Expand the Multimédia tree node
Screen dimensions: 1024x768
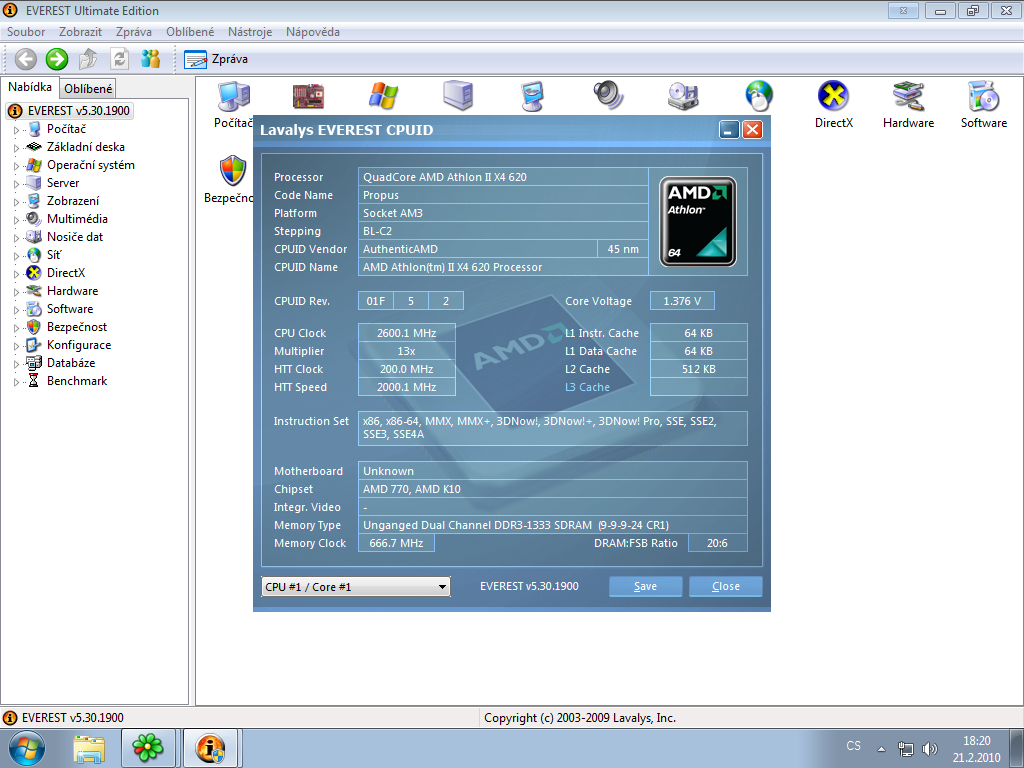pos(16,219)
